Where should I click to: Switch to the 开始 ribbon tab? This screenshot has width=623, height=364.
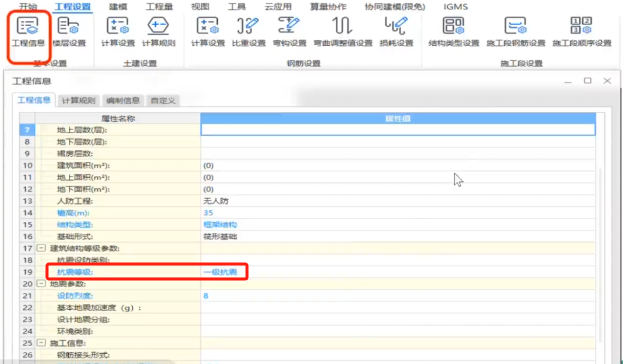(28, 6)
